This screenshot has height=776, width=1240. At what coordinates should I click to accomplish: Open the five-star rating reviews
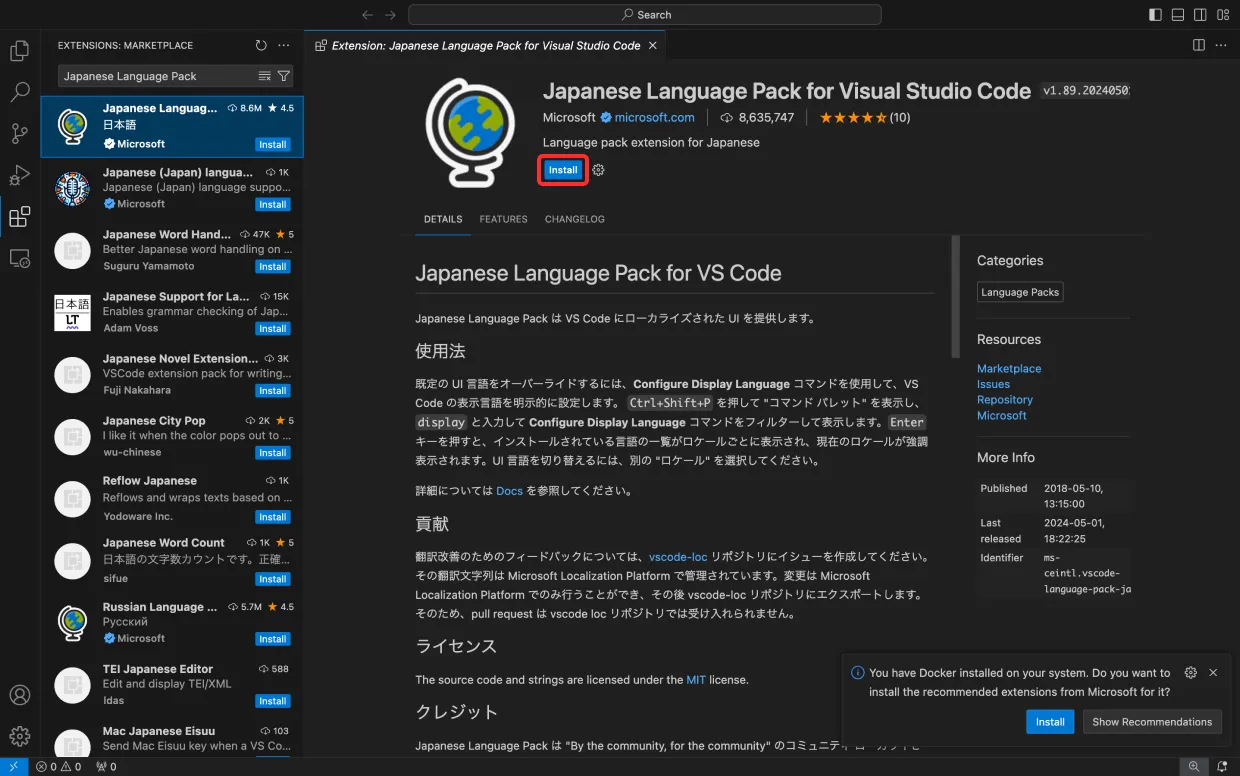(864, 117)
